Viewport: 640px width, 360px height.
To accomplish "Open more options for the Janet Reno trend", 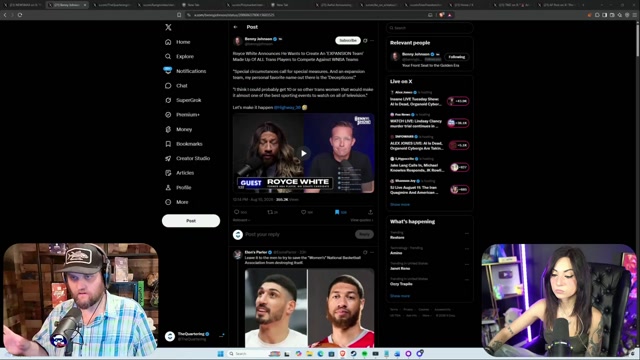I will 467,264.
